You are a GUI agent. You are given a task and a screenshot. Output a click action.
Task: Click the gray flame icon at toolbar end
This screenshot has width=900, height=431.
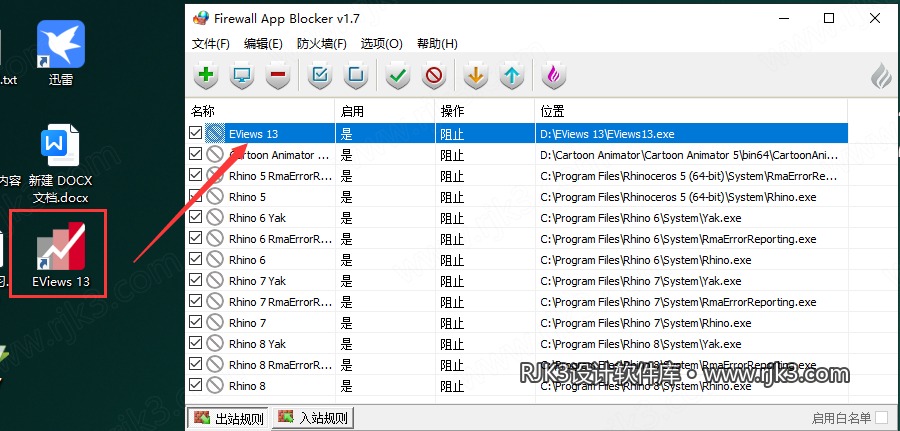(882, 76)
